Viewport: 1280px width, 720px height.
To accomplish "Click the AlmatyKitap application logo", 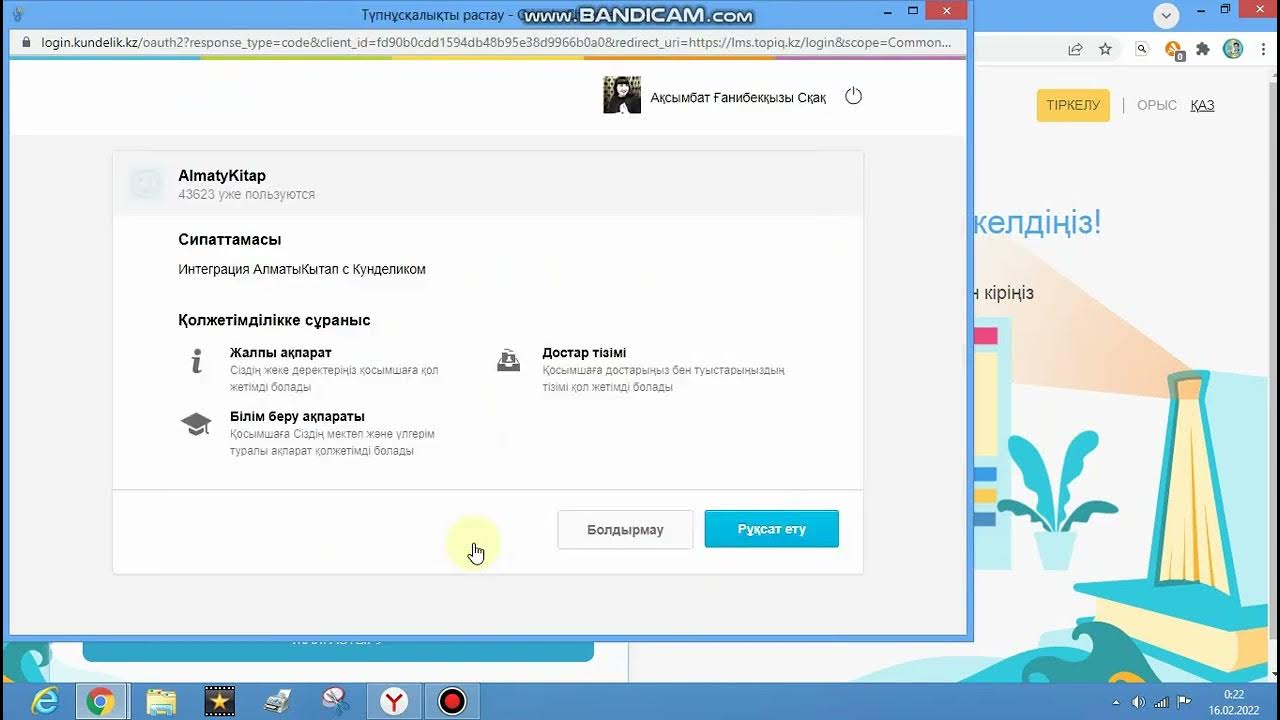I will coord(146,184).
